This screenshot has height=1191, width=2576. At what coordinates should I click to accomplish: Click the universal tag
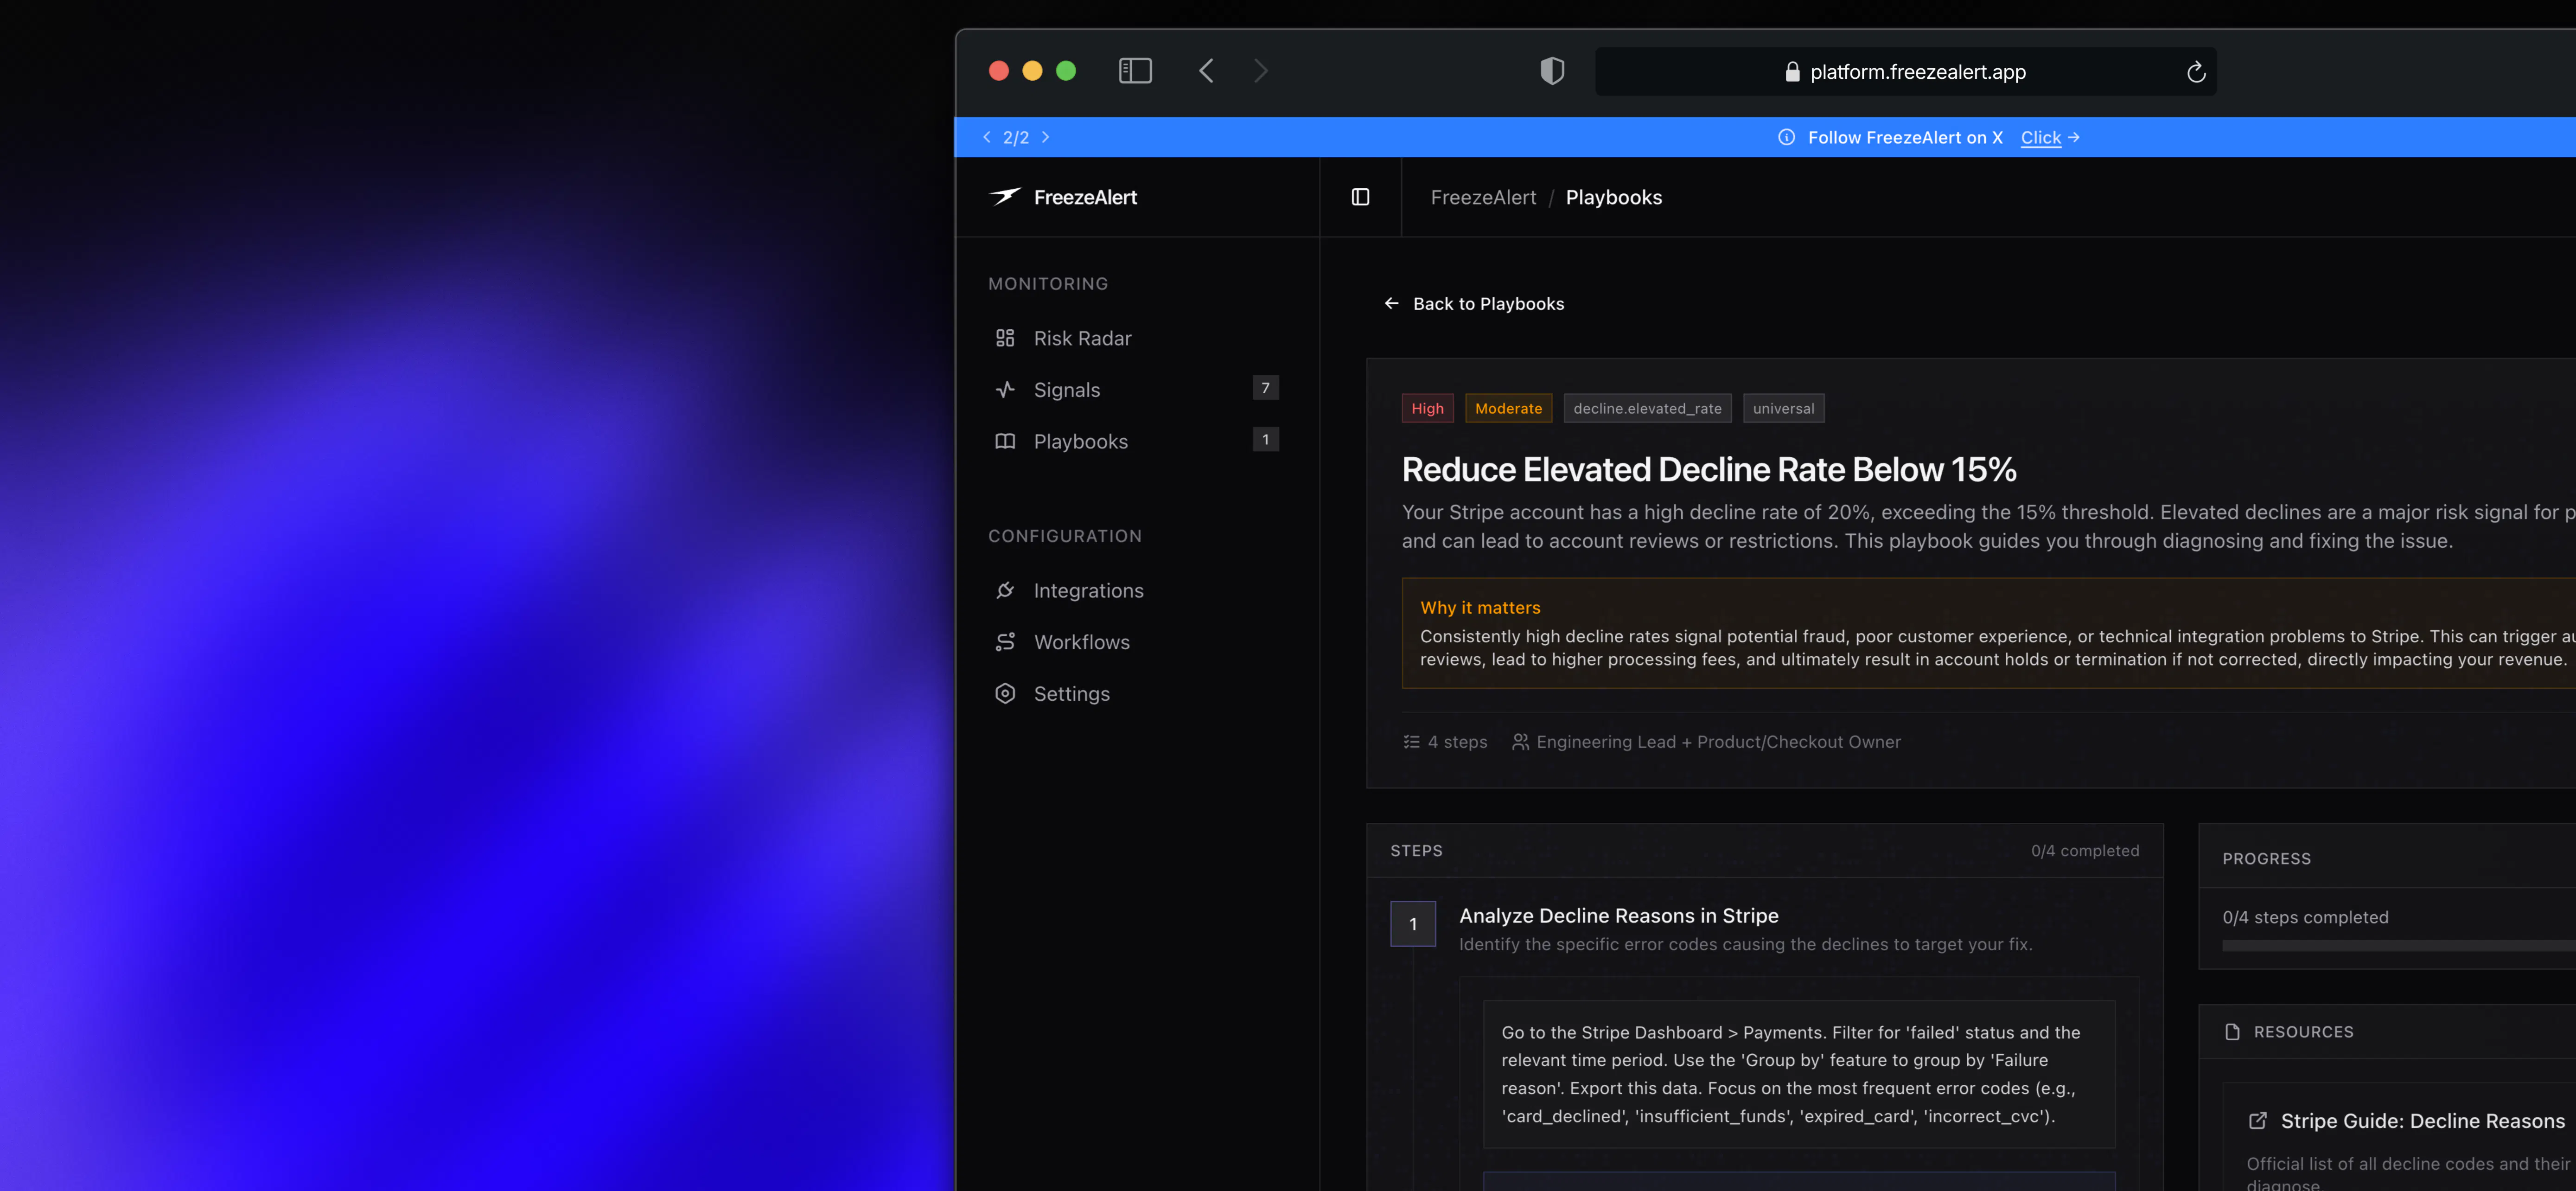click(x=1783, y=408)
